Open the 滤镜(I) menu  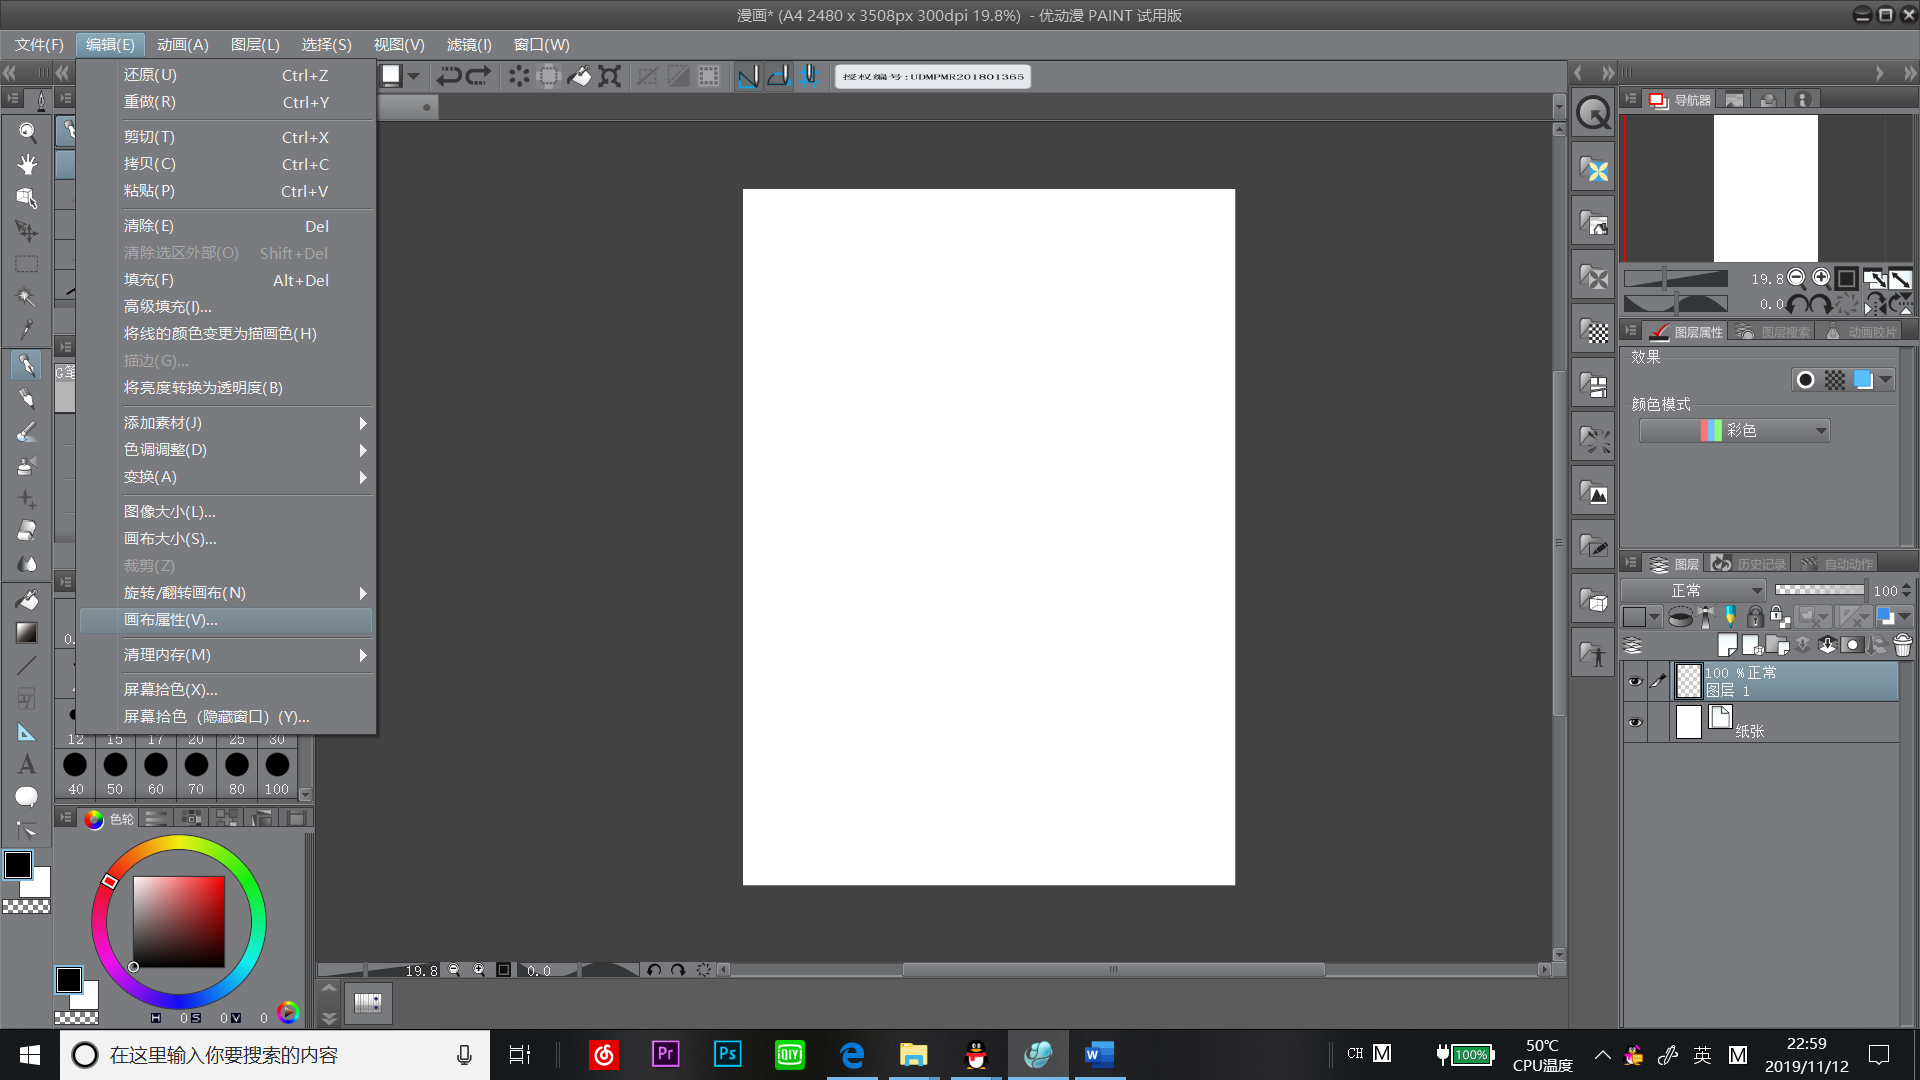tap(468, 45)
